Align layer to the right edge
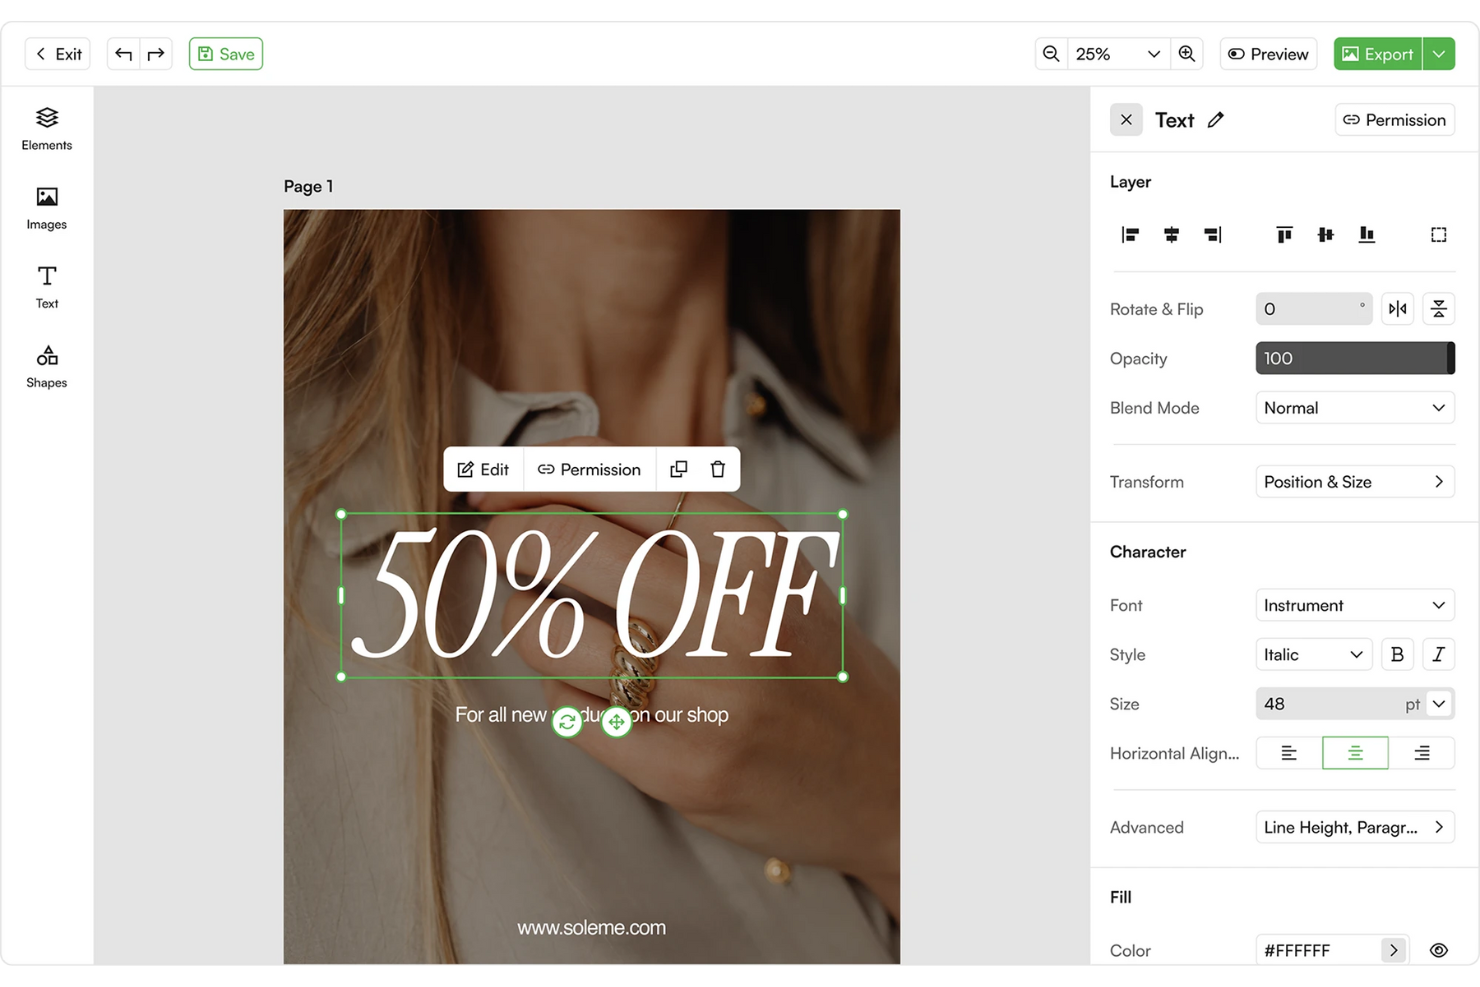 (x=1213, y=235)
